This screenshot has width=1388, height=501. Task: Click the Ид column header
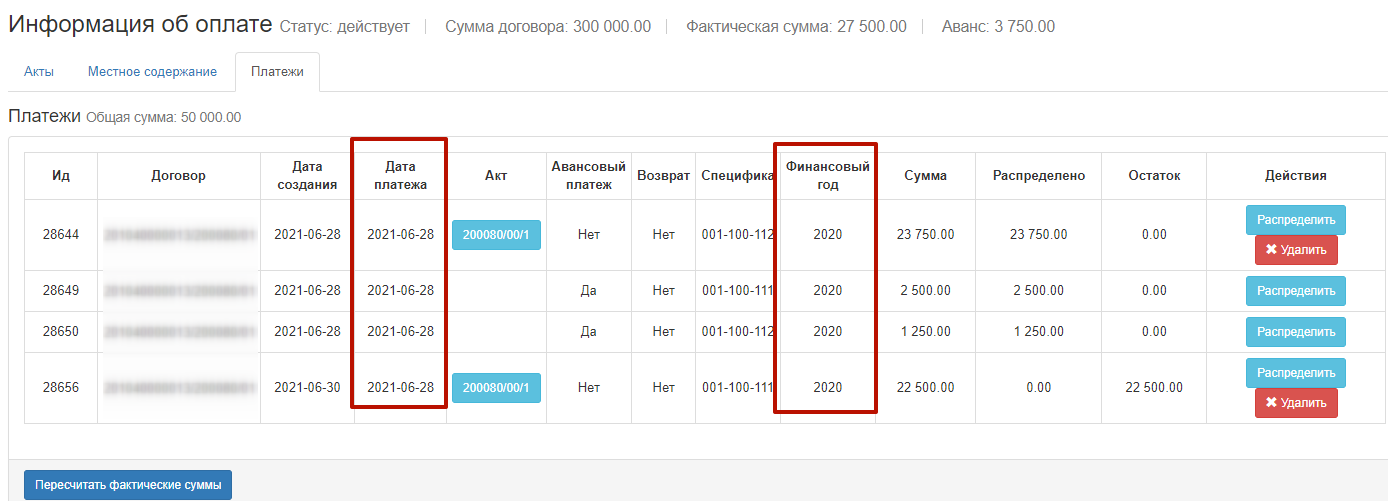61,176
